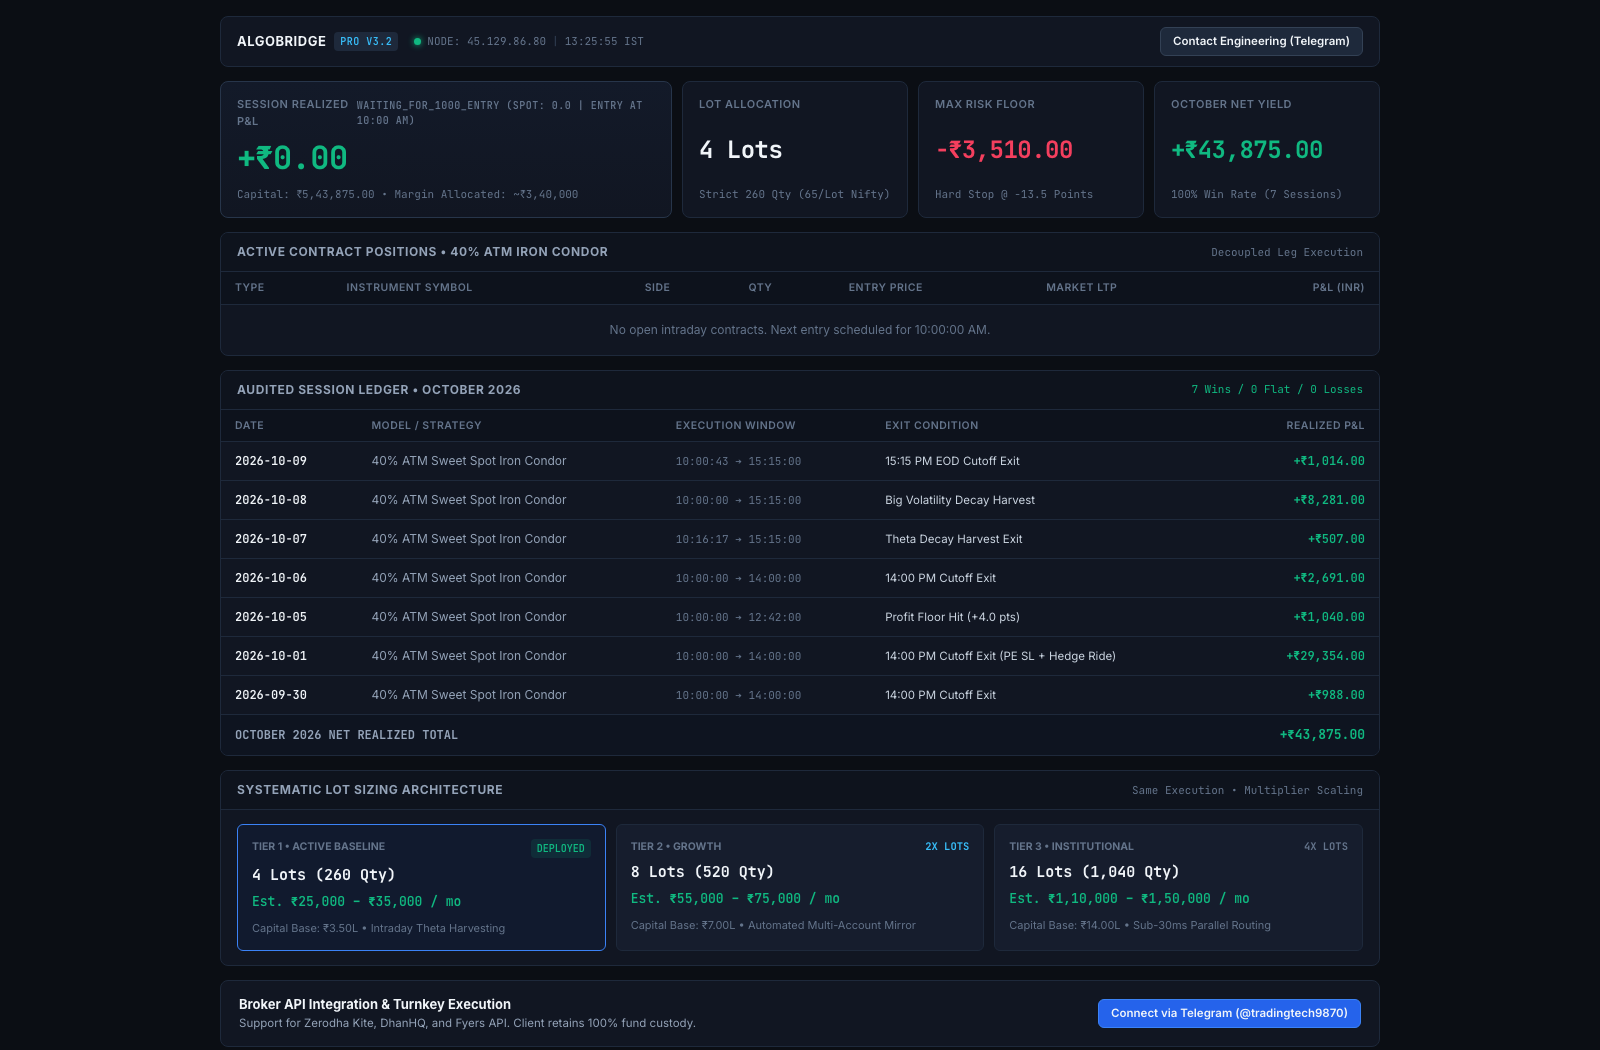Click the 2X LOTS label
The width and height of the screenshot is (1600, 1050).
[947, 847]
